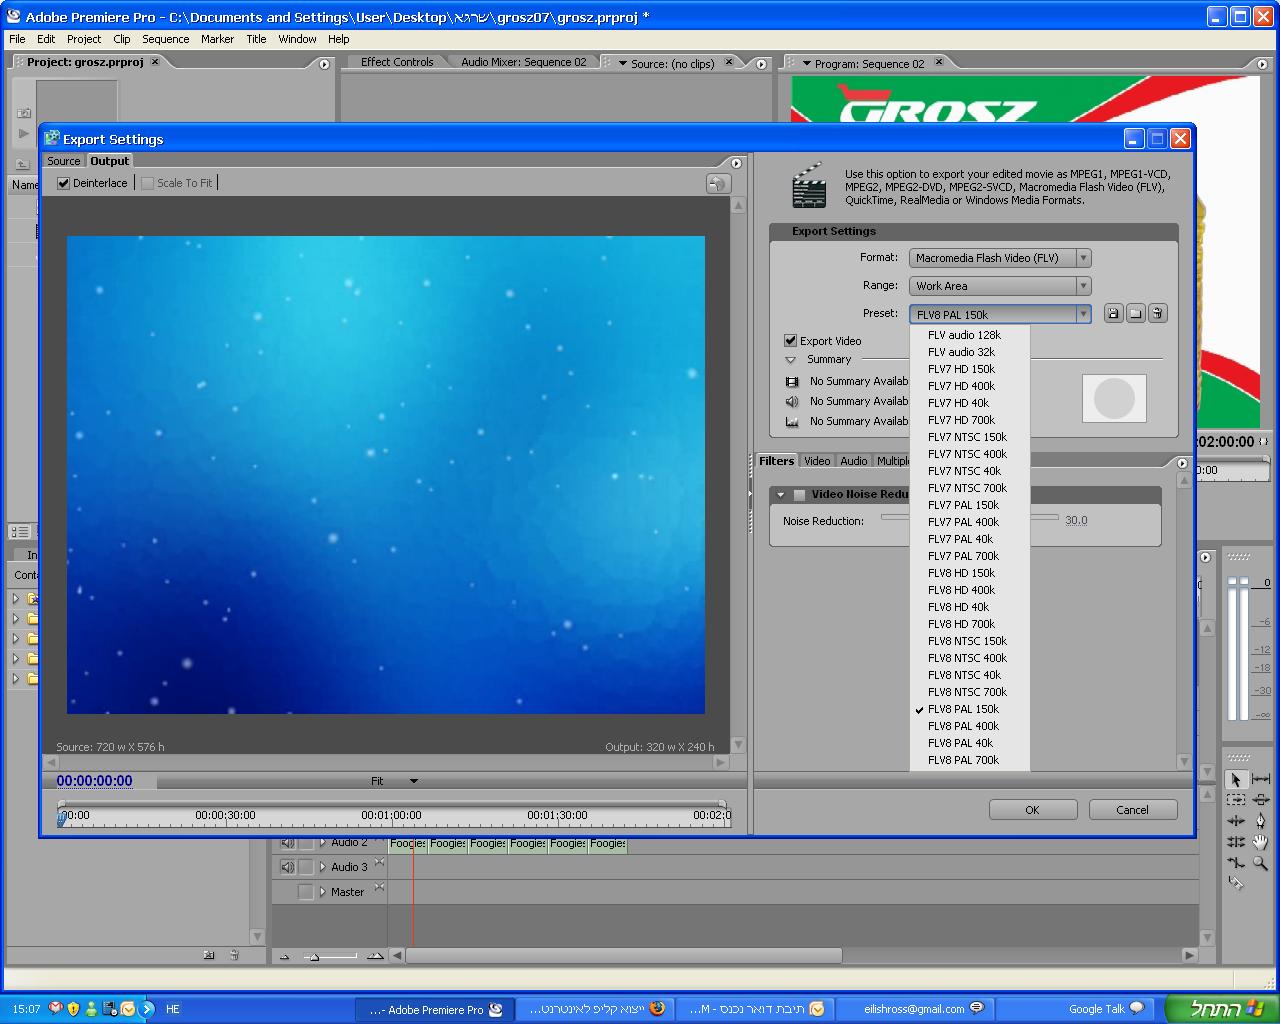Click the new bin icon in Project panel
This screenshot has width=1280, height=1024.
pyautogui.click(x=209, y=955)
